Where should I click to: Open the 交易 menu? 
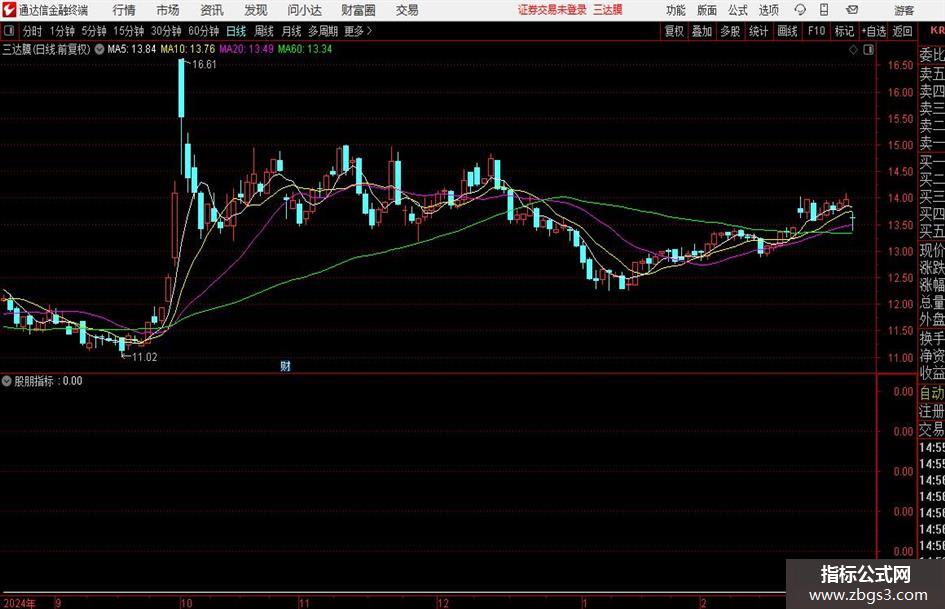coord(407,10)
